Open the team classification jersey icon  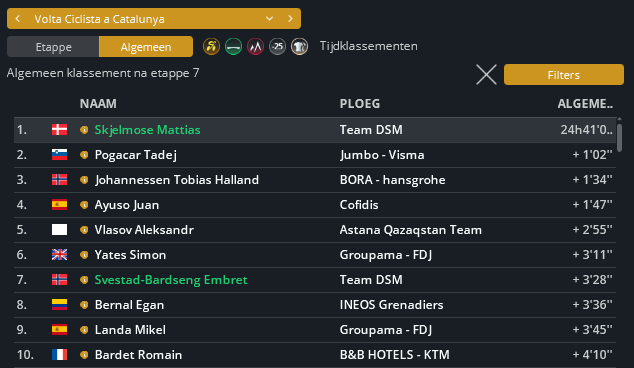coord(299,47)
